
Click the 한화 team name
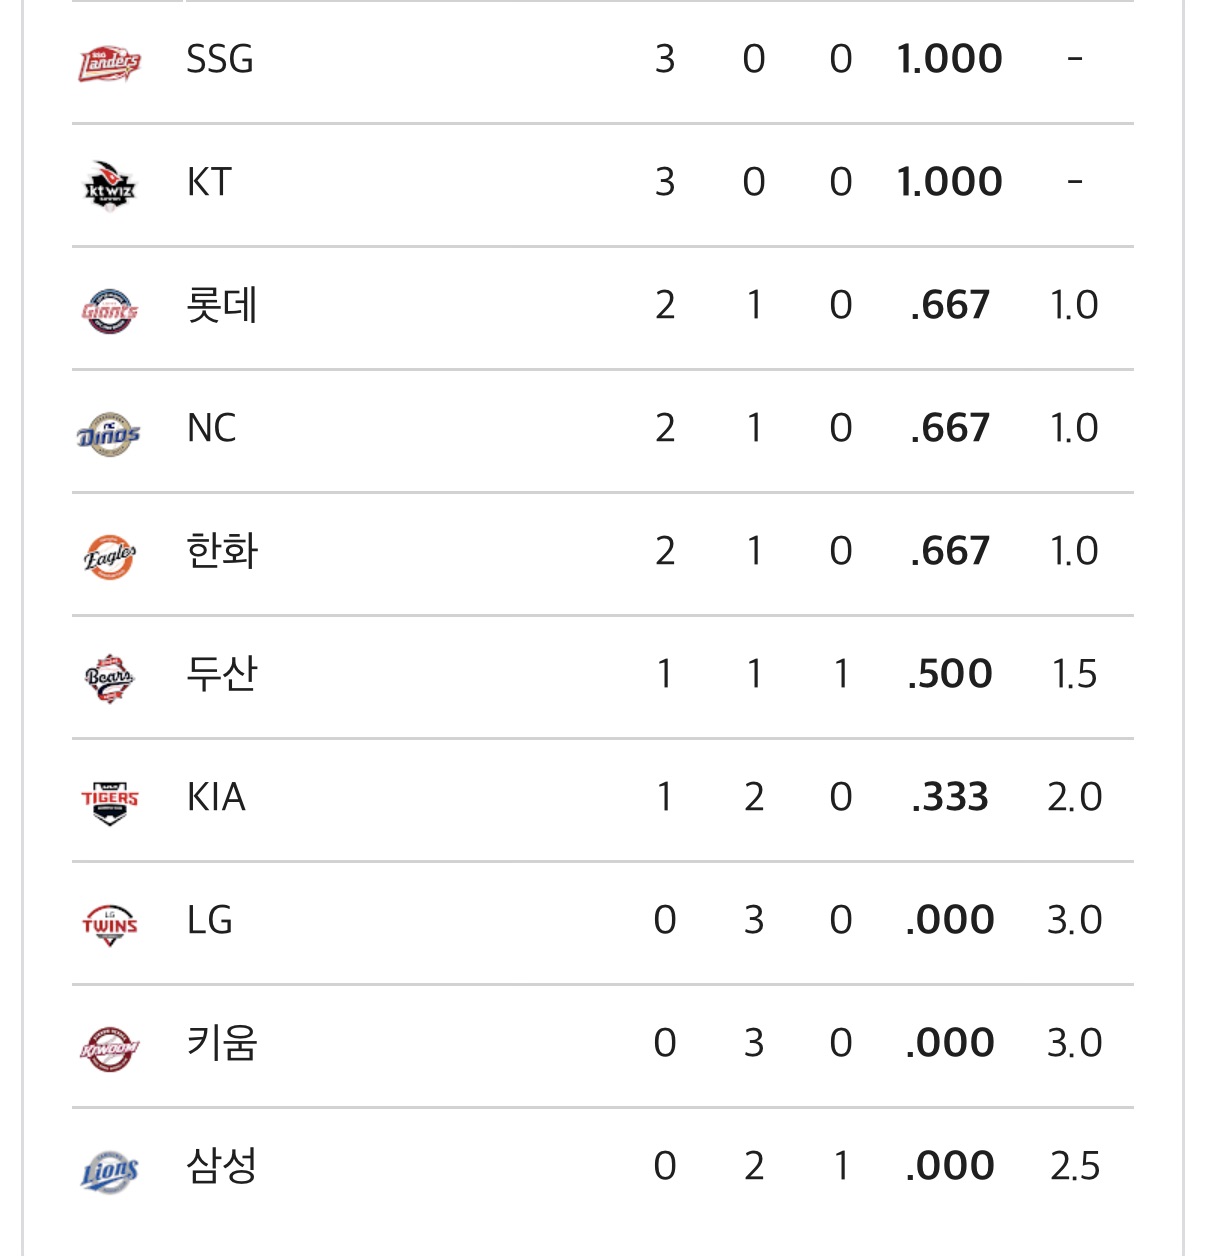coord(222,551)
